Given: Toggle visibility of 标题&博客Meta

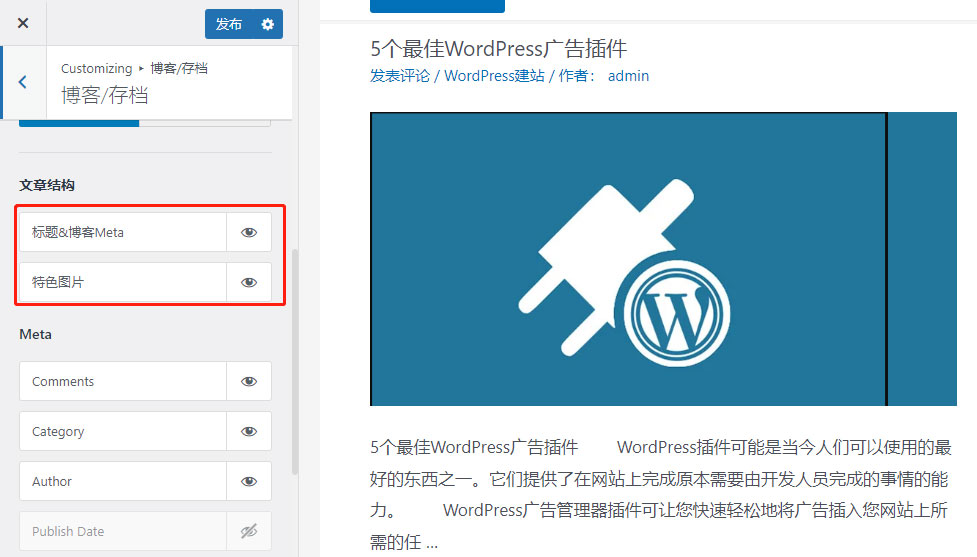Looking at the screenshot, I should [x=249, y=232].
